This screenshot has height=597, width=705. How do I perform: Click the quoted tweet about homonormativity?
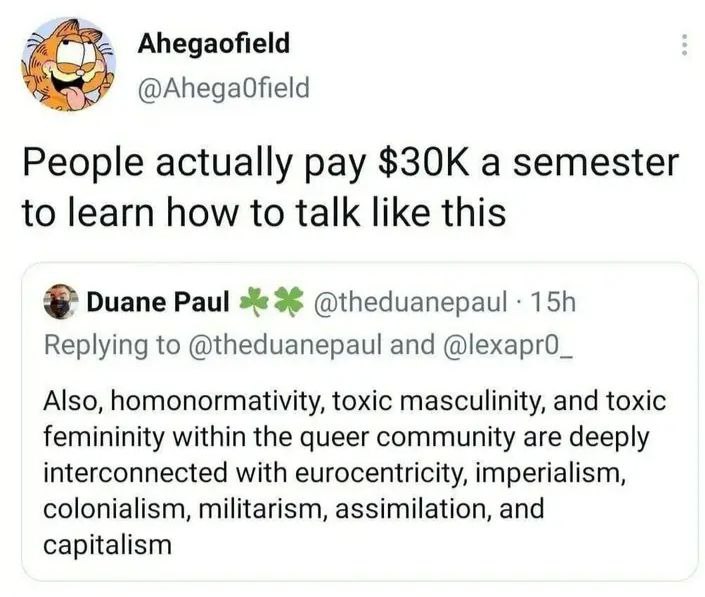coord(360,422)
